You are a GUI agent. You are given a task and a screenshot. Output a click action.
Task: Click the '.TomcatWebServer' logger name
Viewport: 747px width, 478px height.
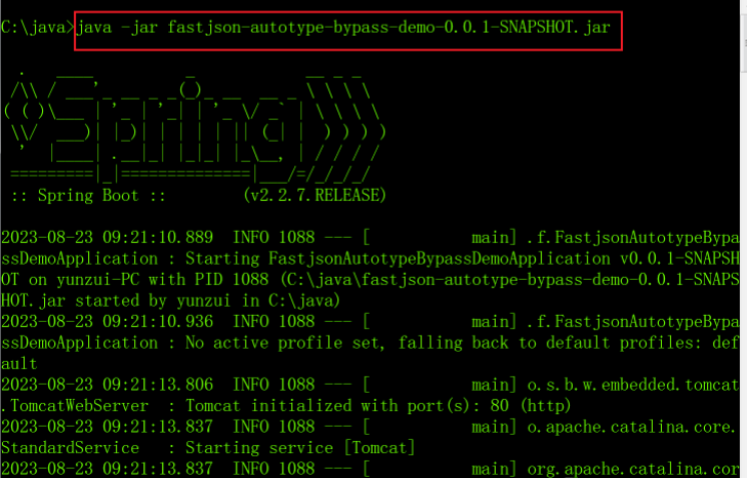[x=75, y=406]
